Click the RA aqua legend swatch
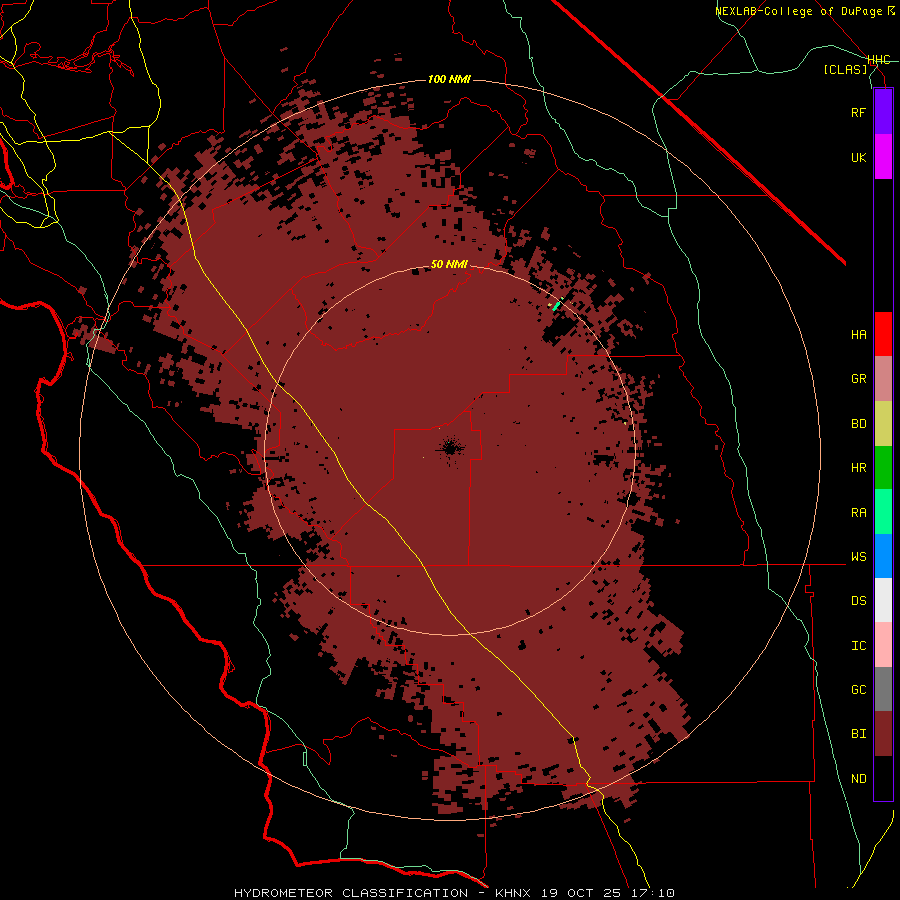This screenshot has width=900, height=900. (x=883, y=512)
